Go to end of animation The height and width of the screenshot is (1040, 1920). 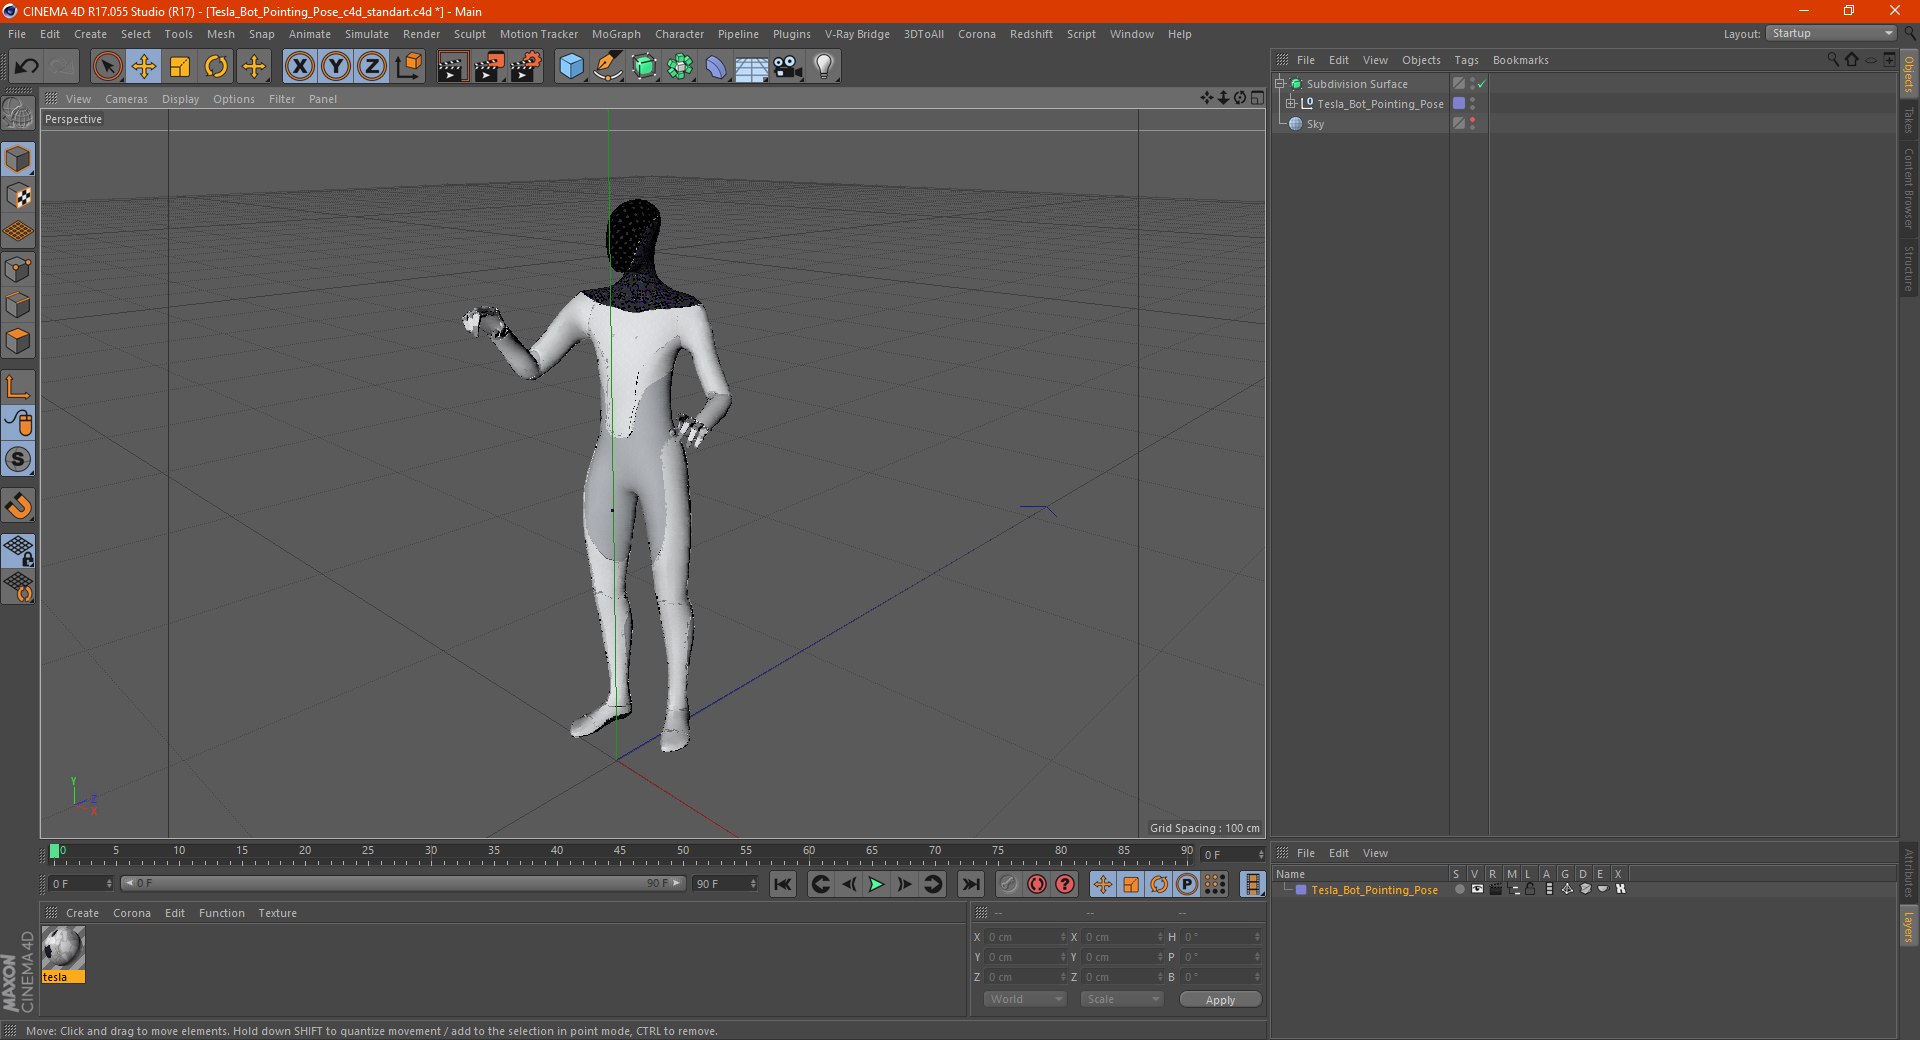[x=971, y=884]
